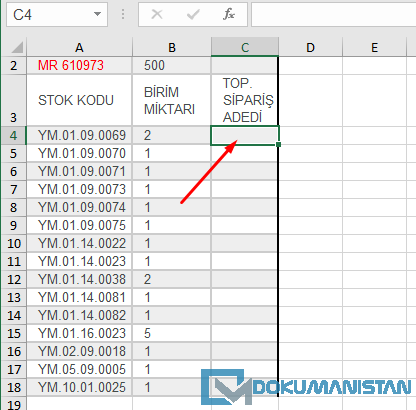416x410 pixels.
Task: Click the Cancel X icon in formula bar
Action: click(157, 14)
